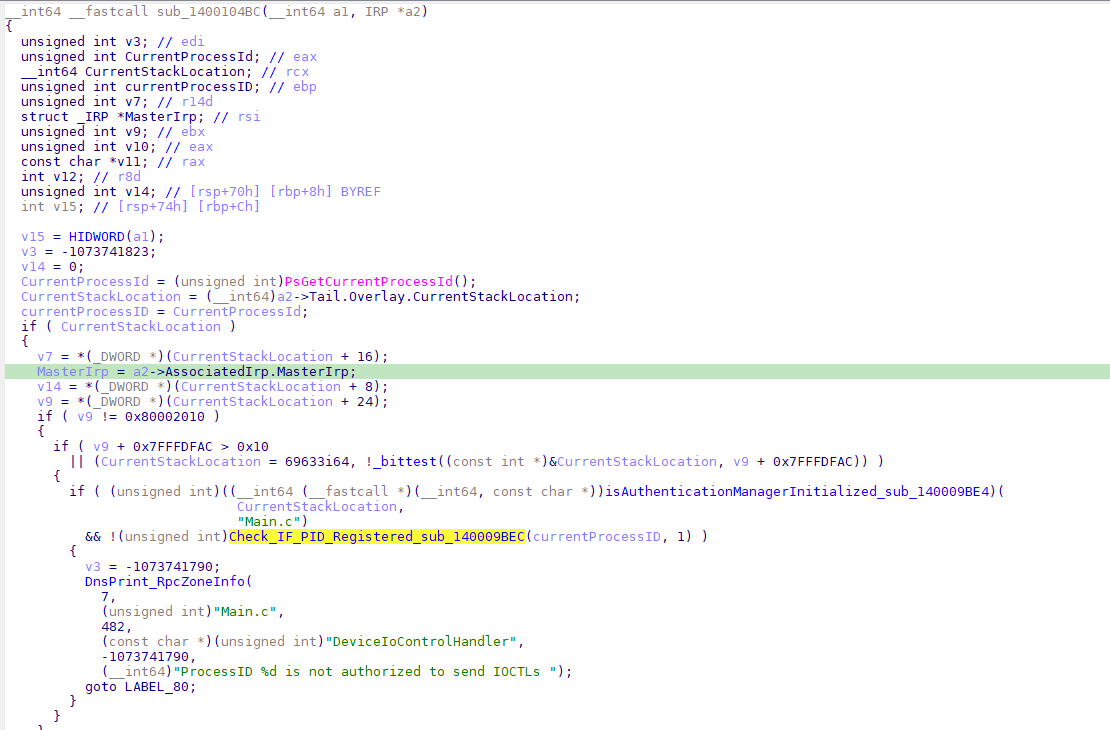Image resolution: width=1110 pixels, height=730 pixels.
Task: Select AssociatedIrp.MasterIrp on the highlighted line
Action: (x=257, y=372)
